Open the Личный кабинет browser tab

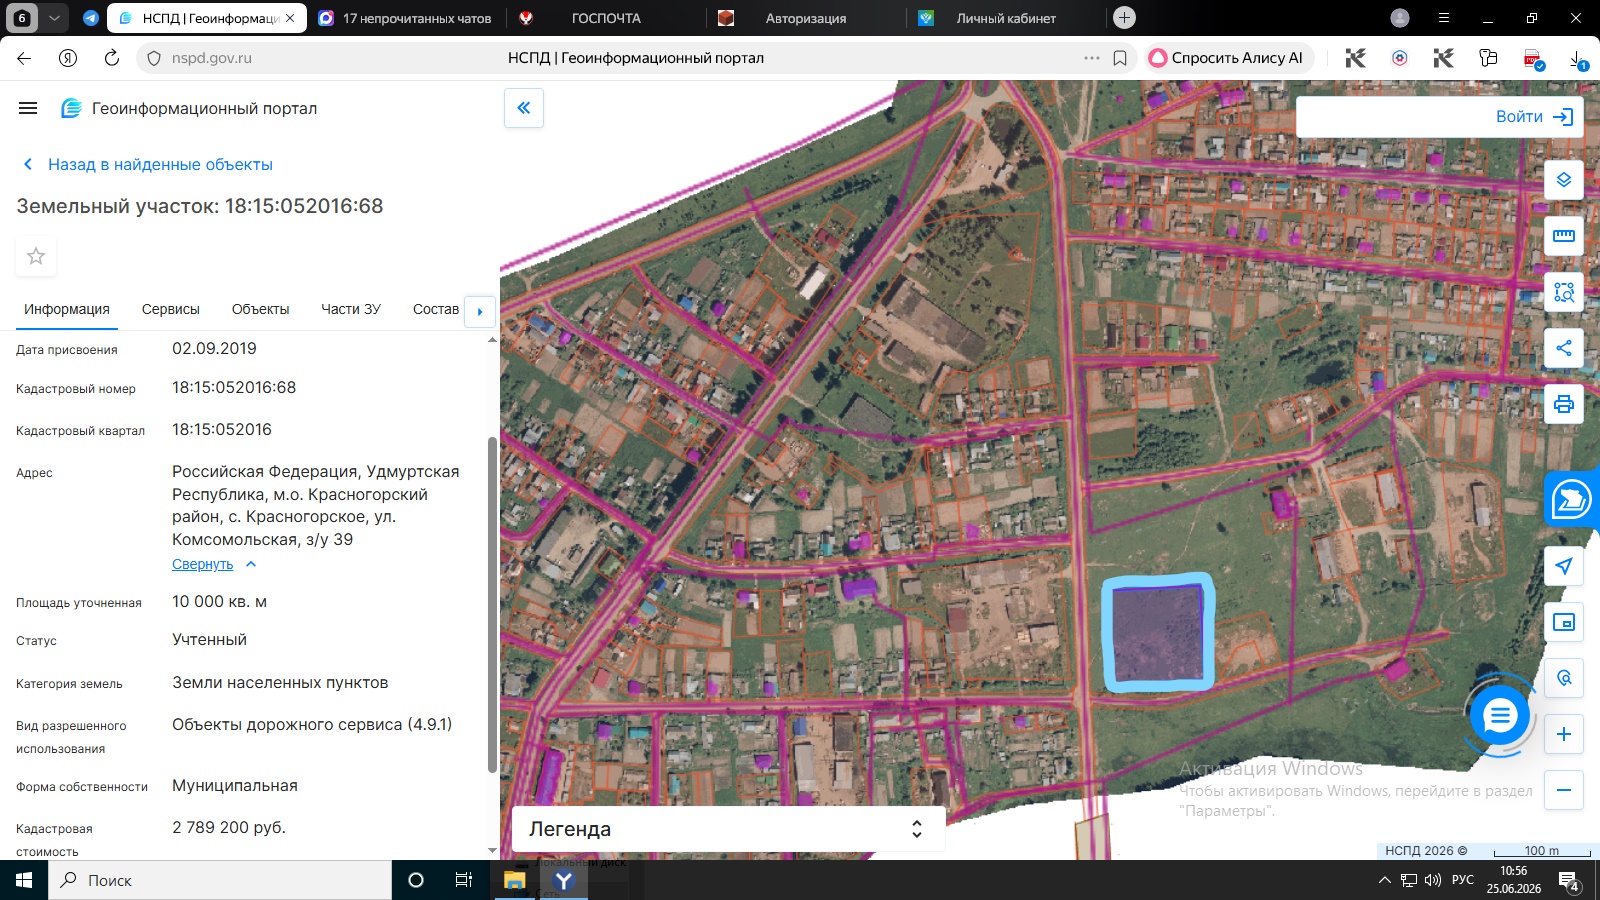[x=1005, y=18]
